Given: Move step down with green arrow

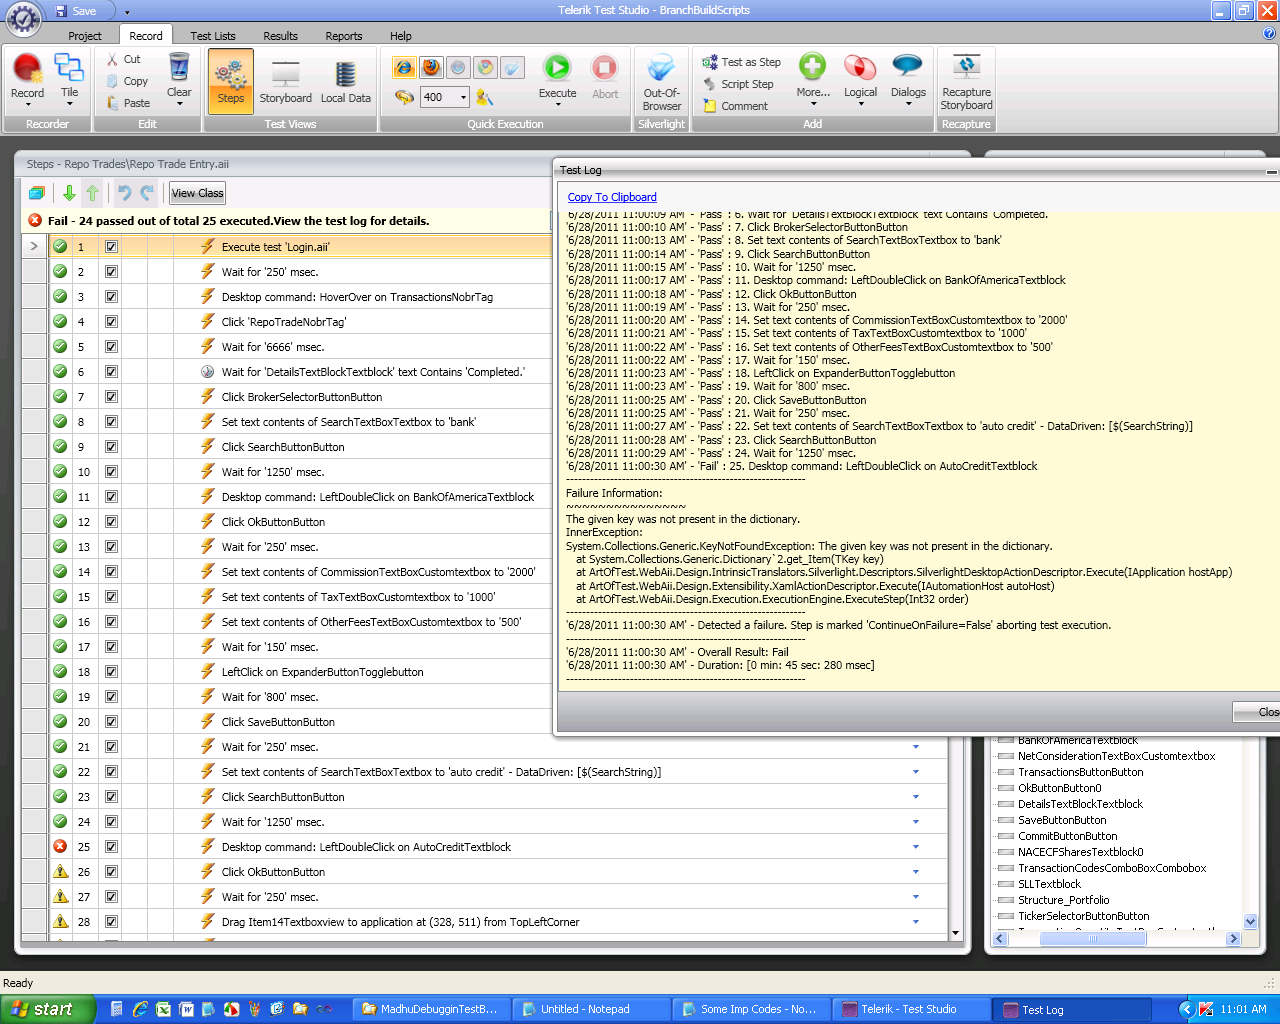Looking at the screenshot, I should click(x=69, y=193).
